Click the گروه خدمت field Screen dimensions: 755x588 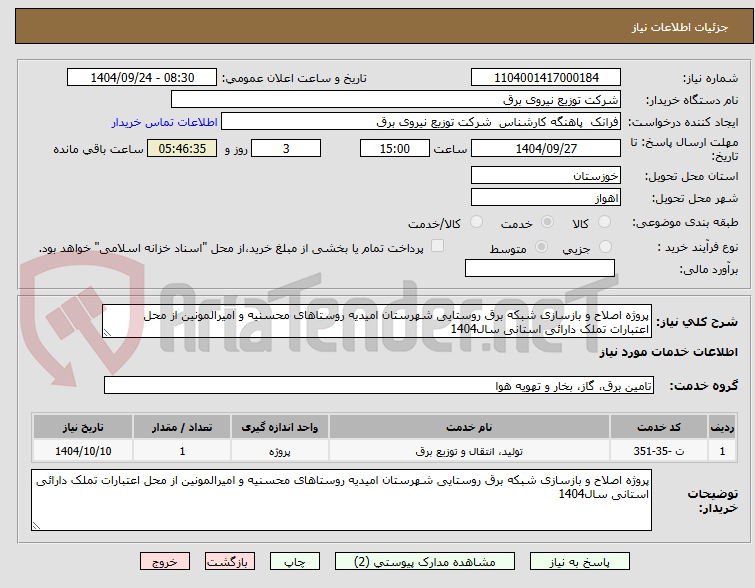379,385
